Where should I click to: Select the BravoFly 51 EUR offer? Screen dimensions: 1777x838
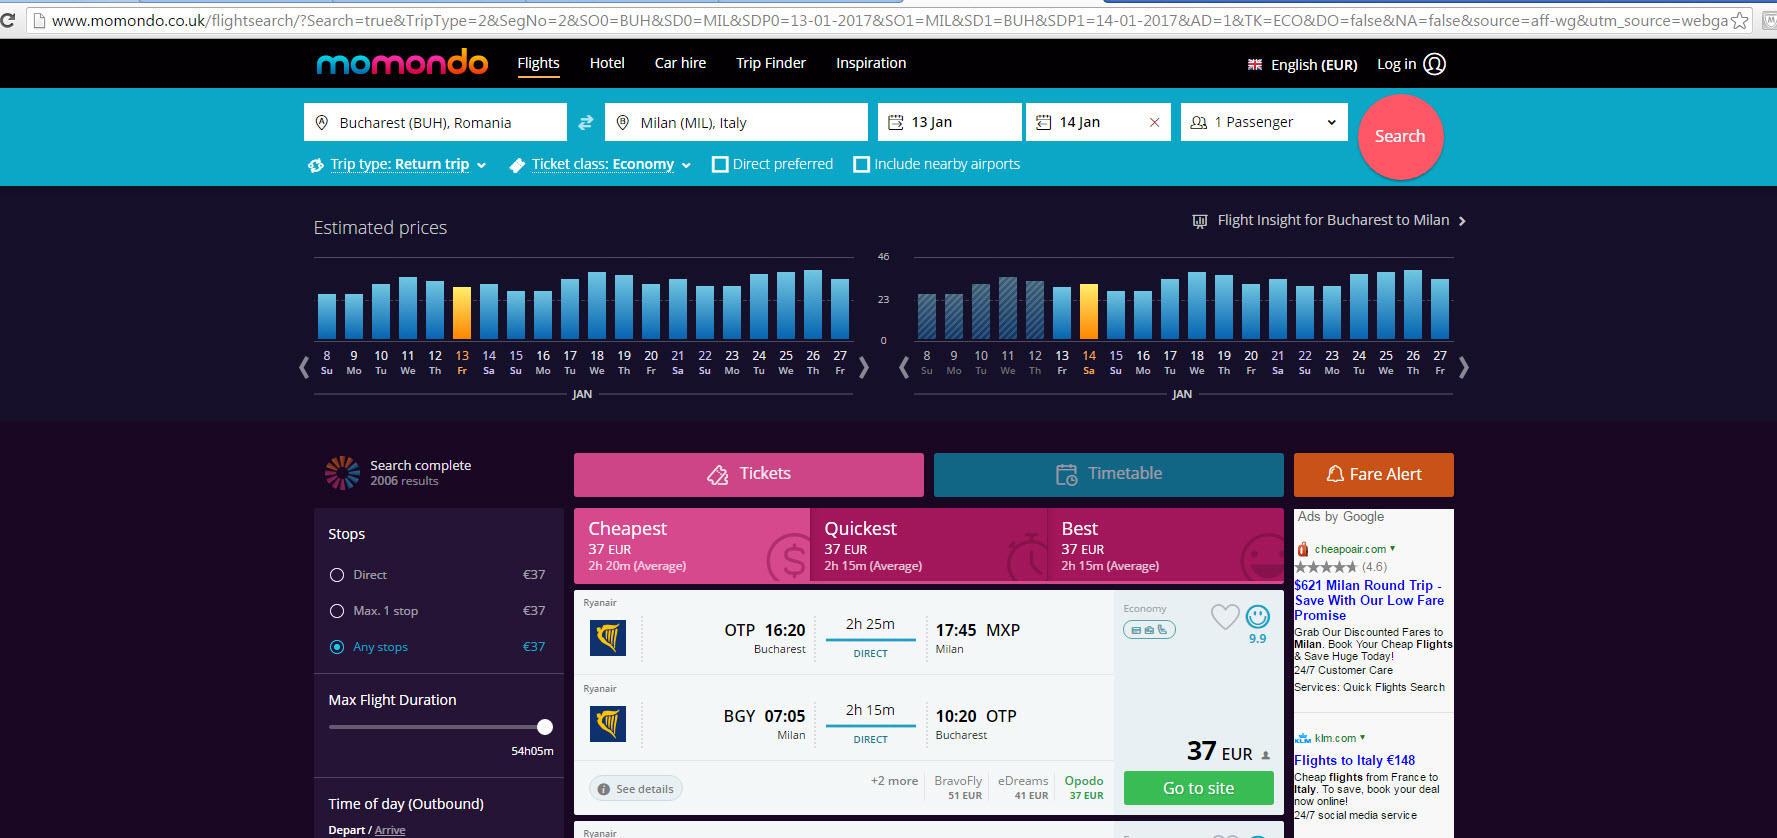pyautogui.click(x=958, y=788)
